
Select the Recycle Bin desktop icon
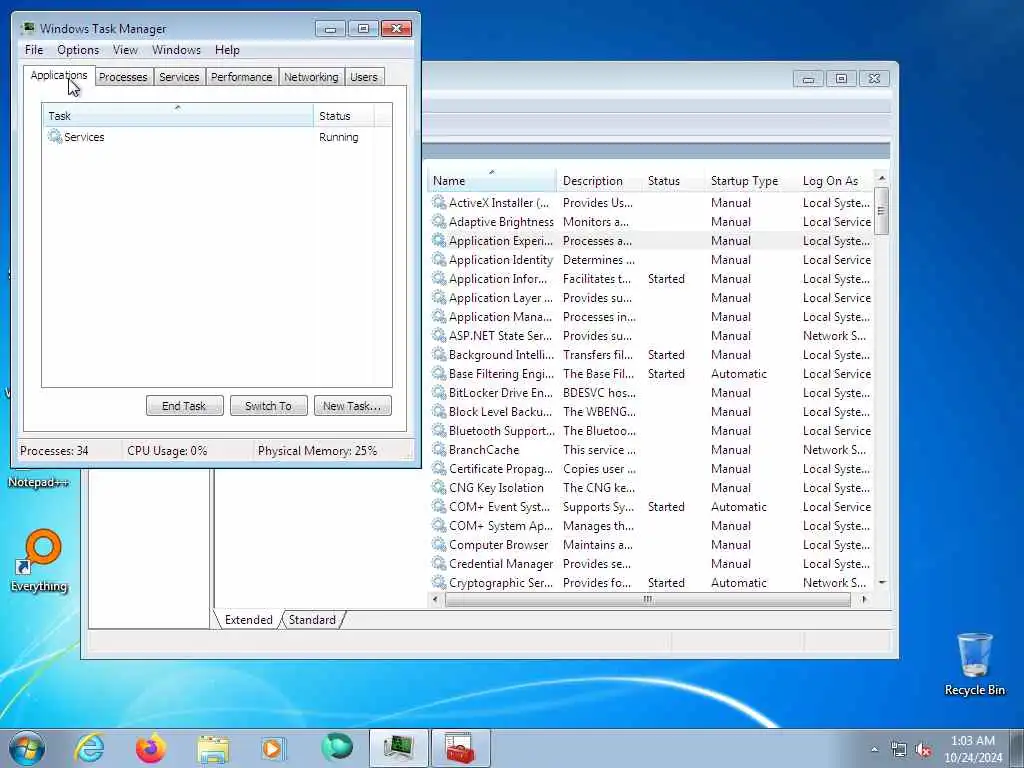974,664
